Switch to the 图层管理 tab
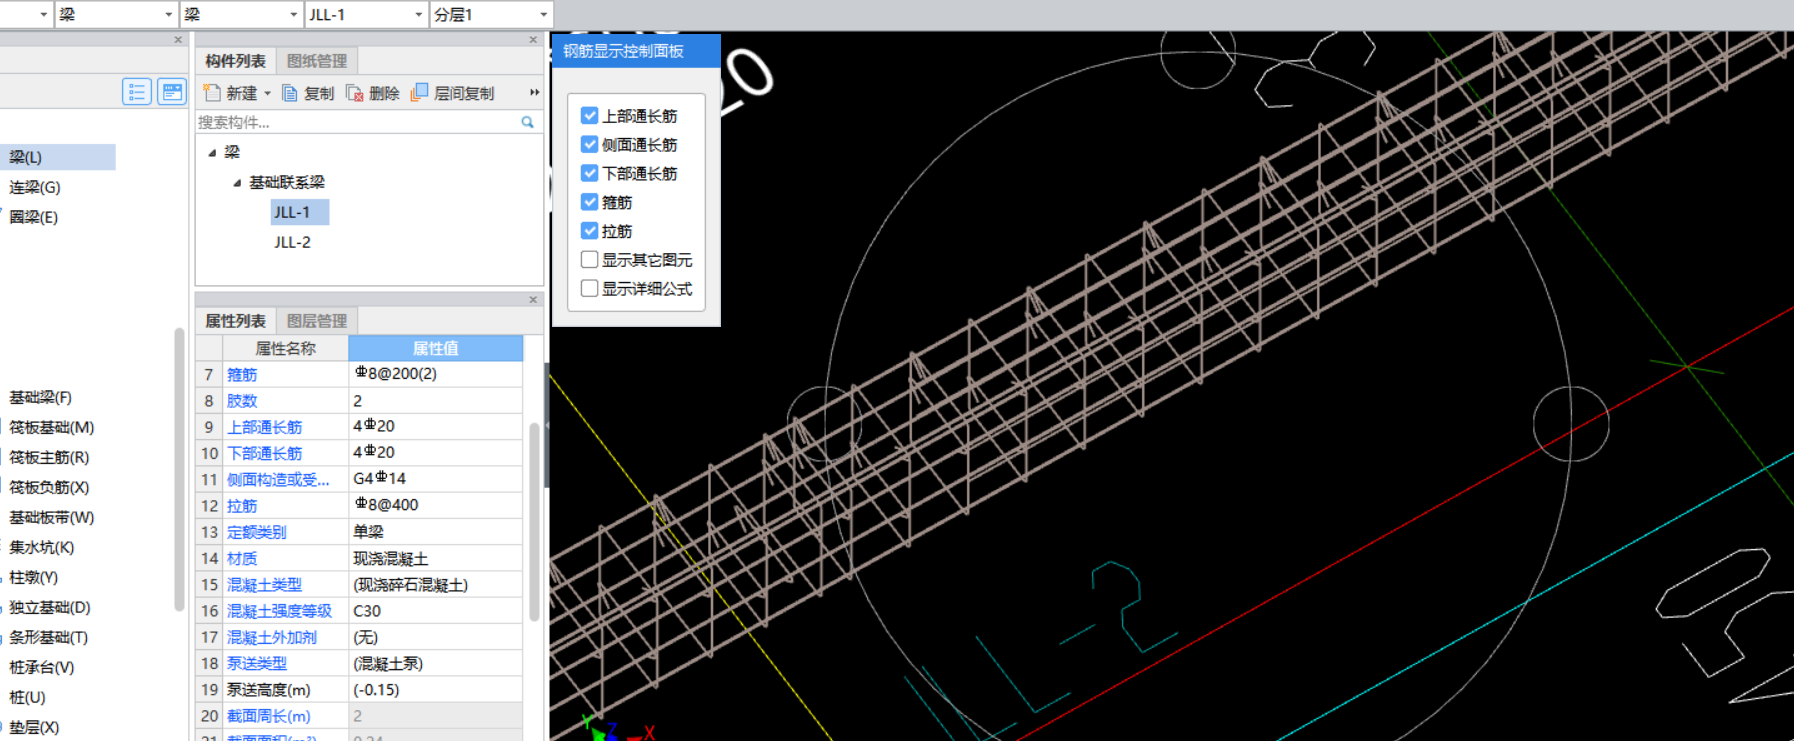This screenshot has height=741, width=1794. pyautogui.click(x=317, y=321)
